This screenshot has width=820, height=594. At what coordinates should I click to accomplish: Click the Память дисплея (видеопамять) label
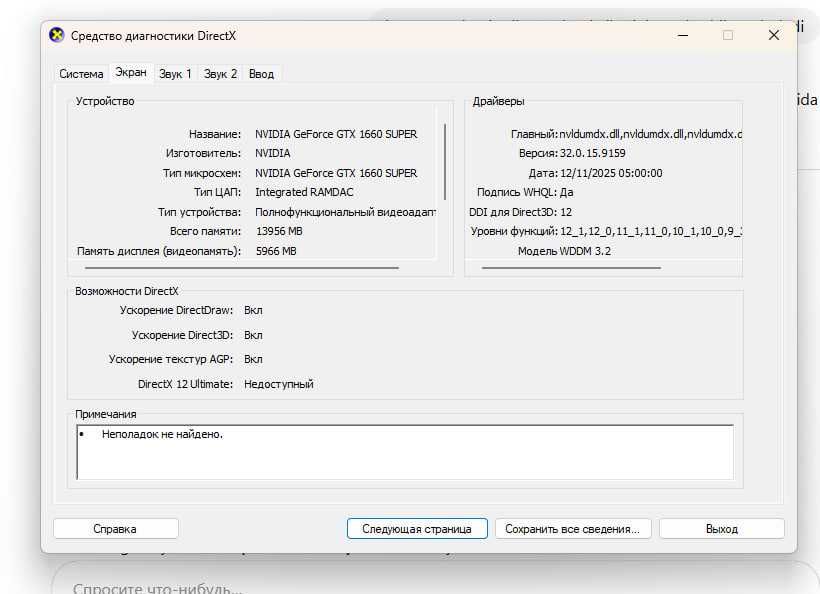[159, 251]
